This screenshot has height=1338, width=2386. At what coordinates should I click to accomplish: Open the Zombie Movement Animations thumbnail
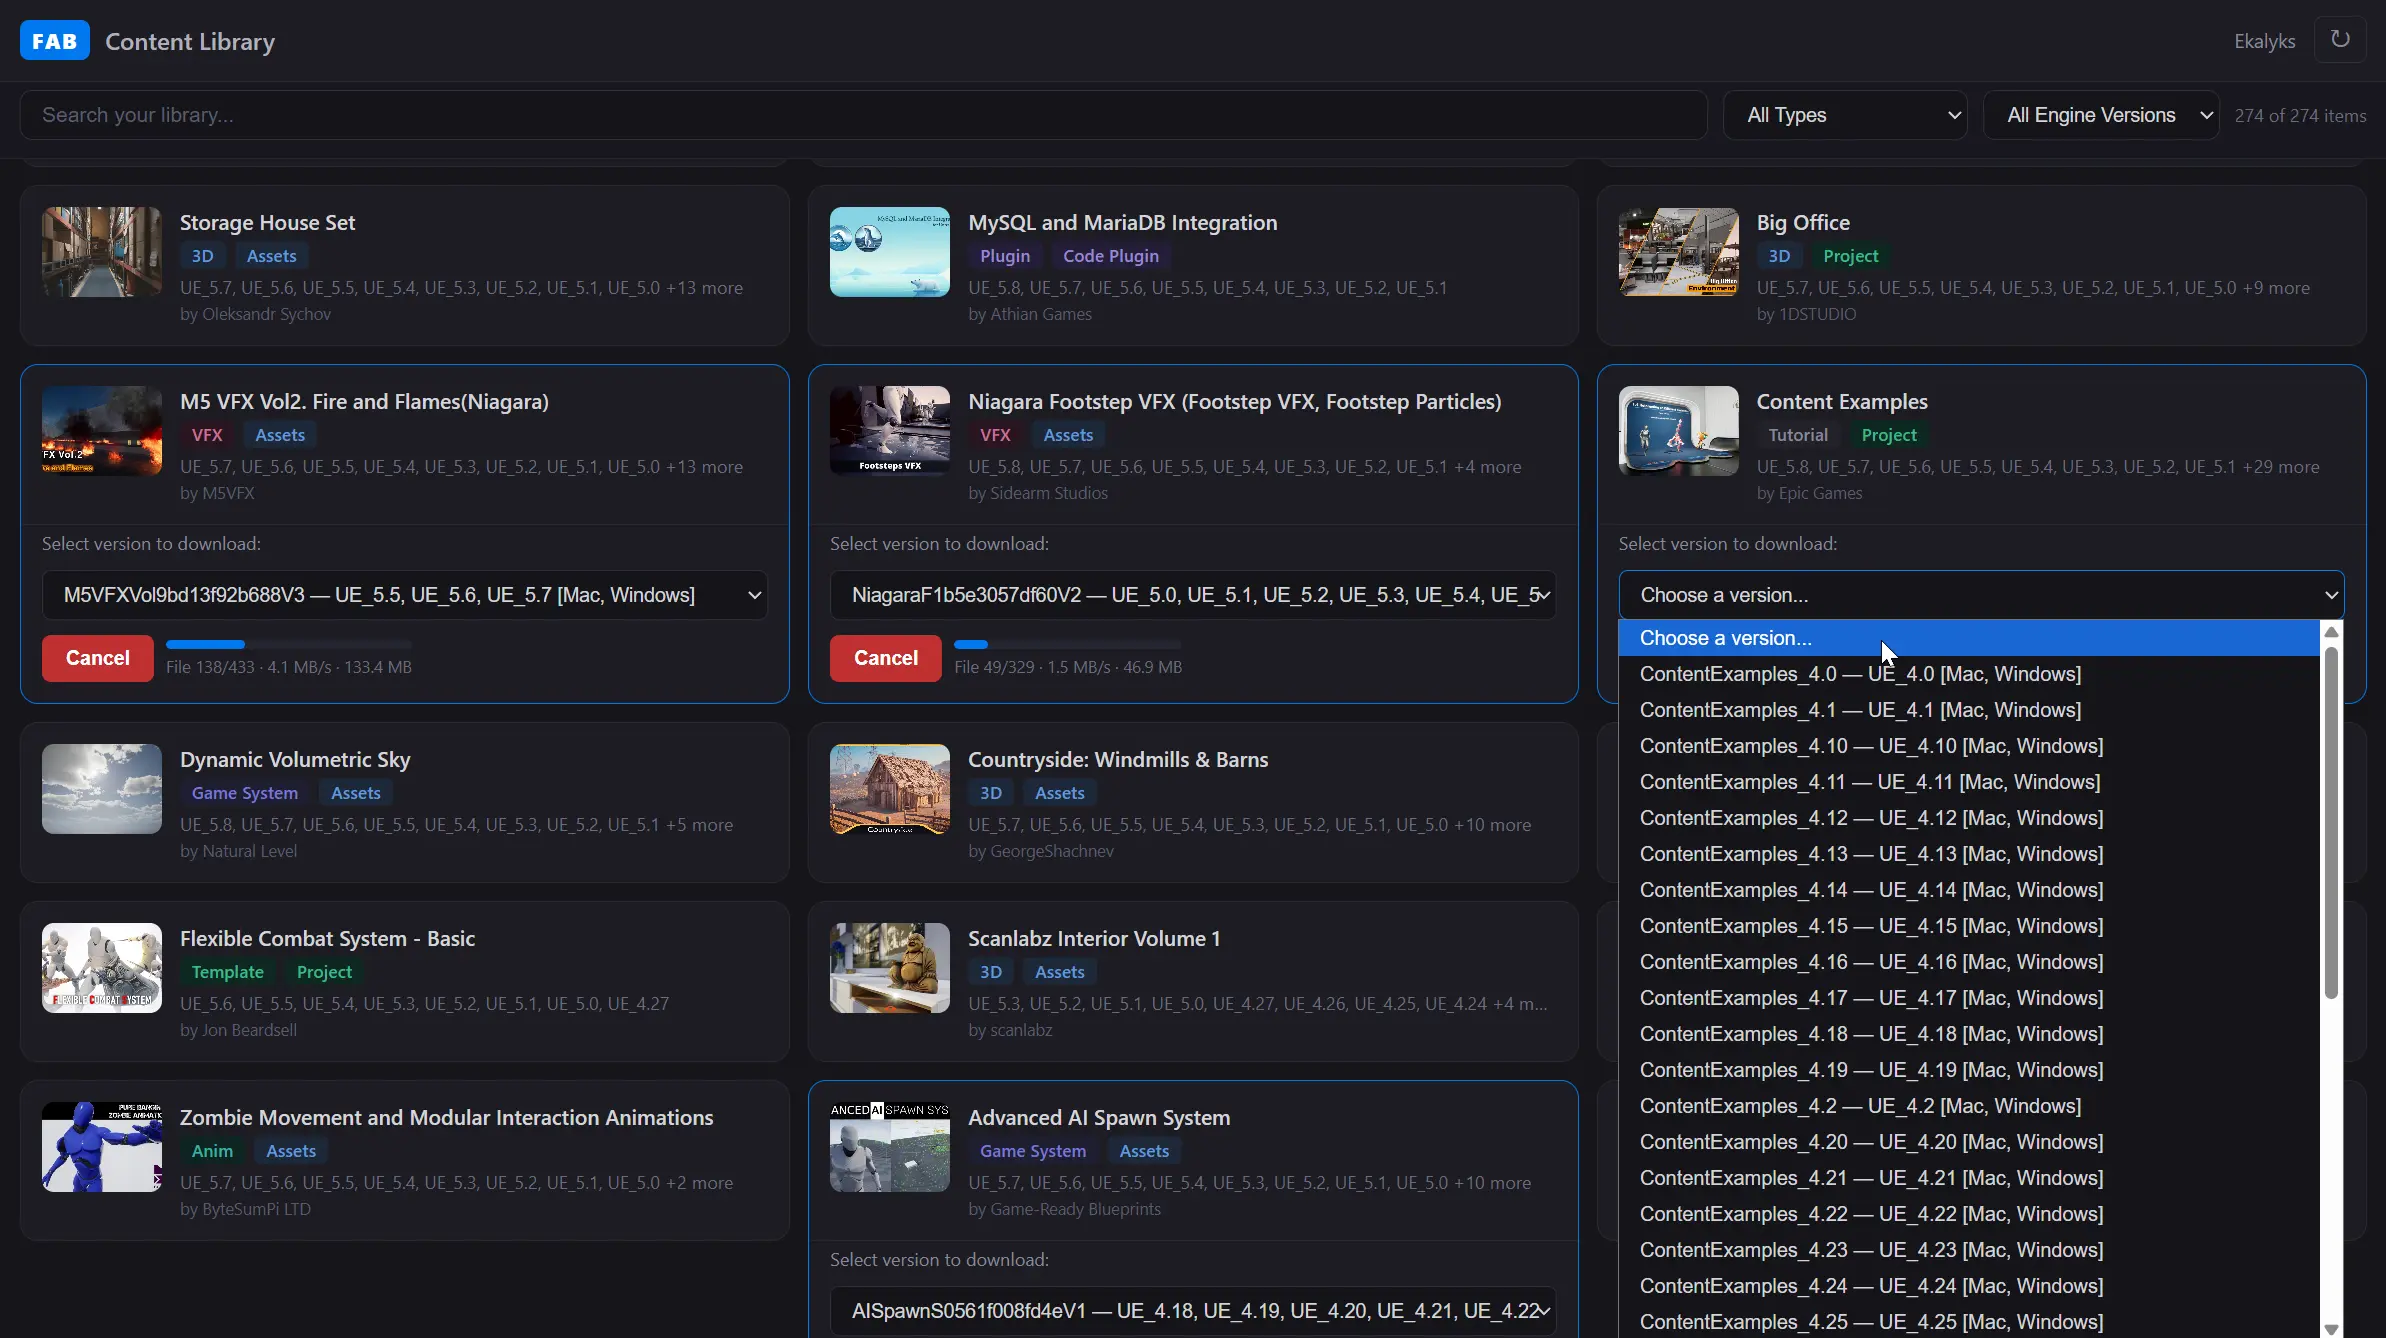[x=102, y=1147]
